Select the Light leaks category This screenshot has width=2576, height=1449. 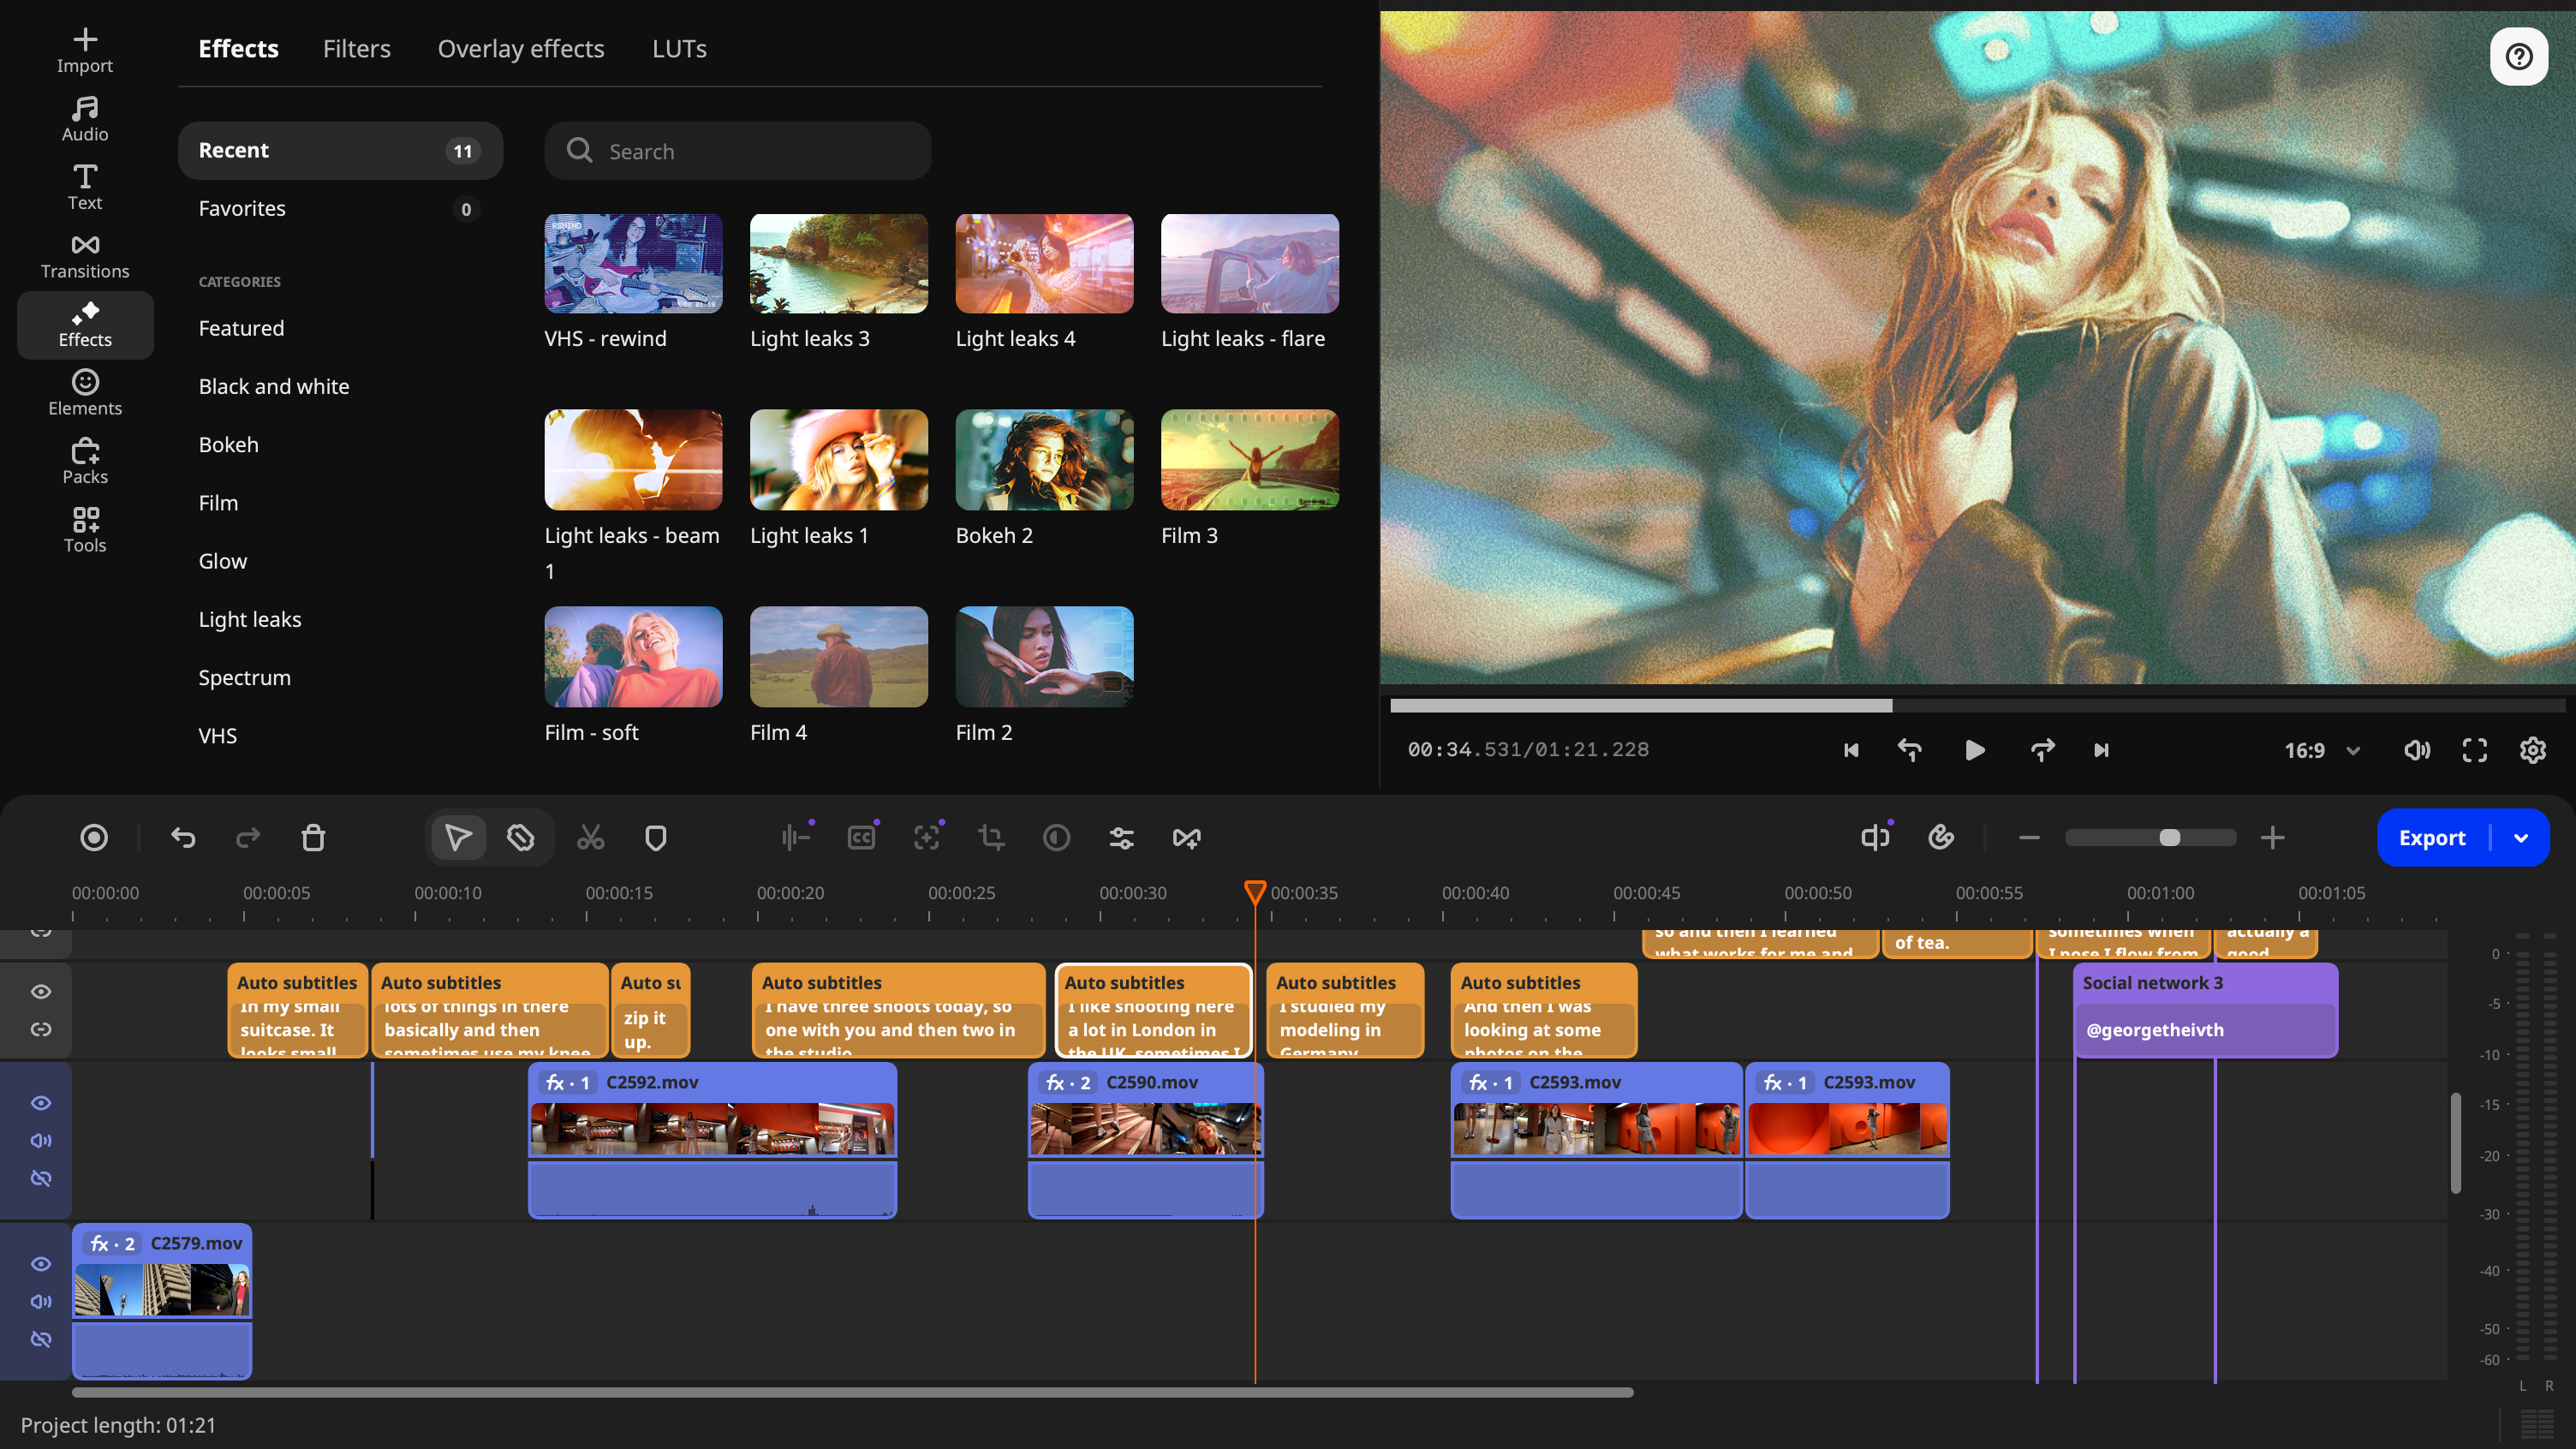pyautogui.click(x=249, y=619)
